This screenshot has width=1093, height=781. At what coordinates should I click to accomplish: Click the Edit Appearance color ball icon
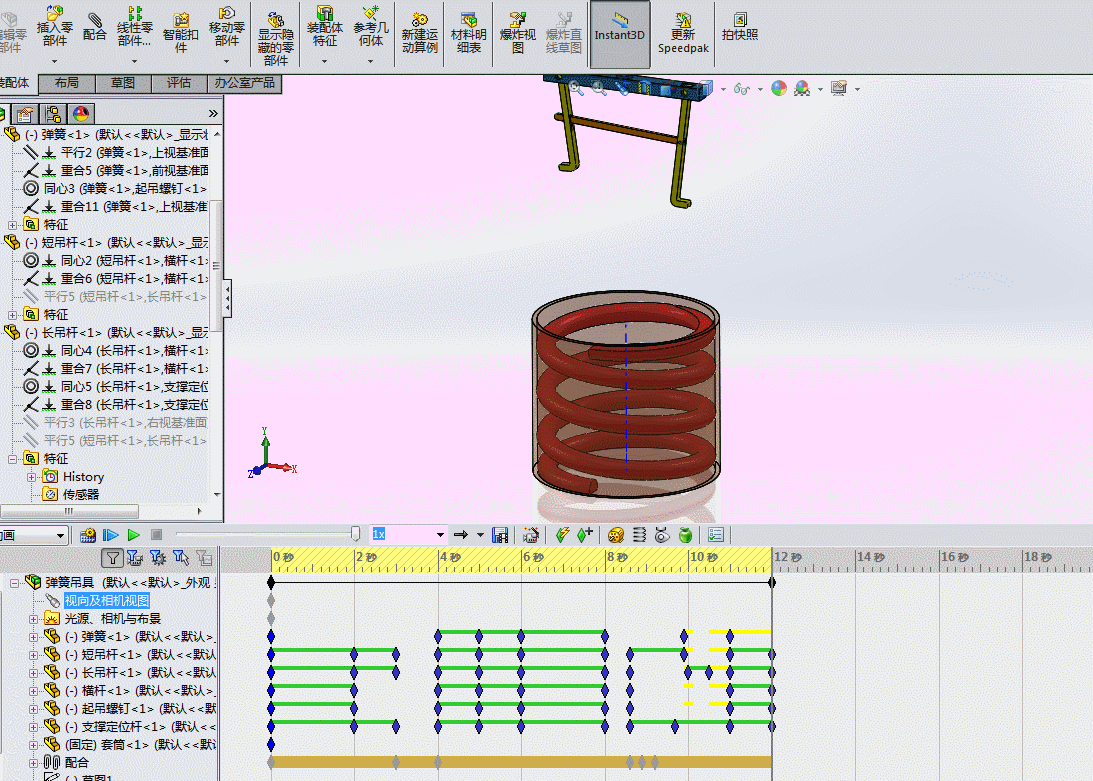pyautogui.click(x=779, y=88)
